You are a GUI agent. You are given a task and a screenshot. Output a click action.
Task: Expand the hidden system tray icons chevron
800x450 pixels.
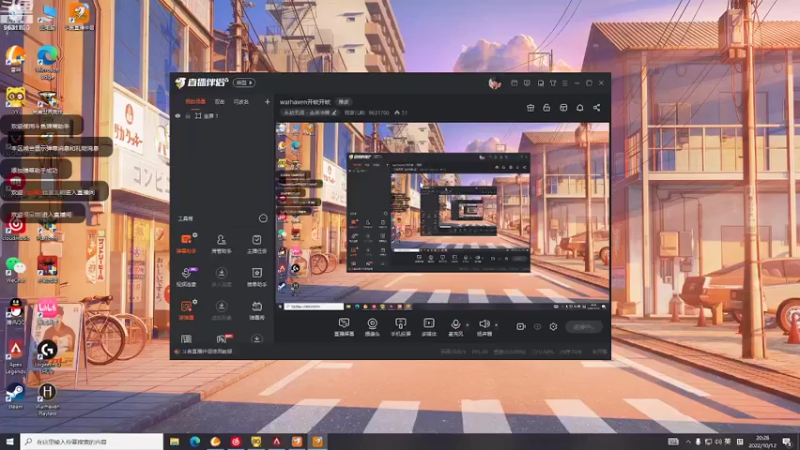[x=688, y=441]
